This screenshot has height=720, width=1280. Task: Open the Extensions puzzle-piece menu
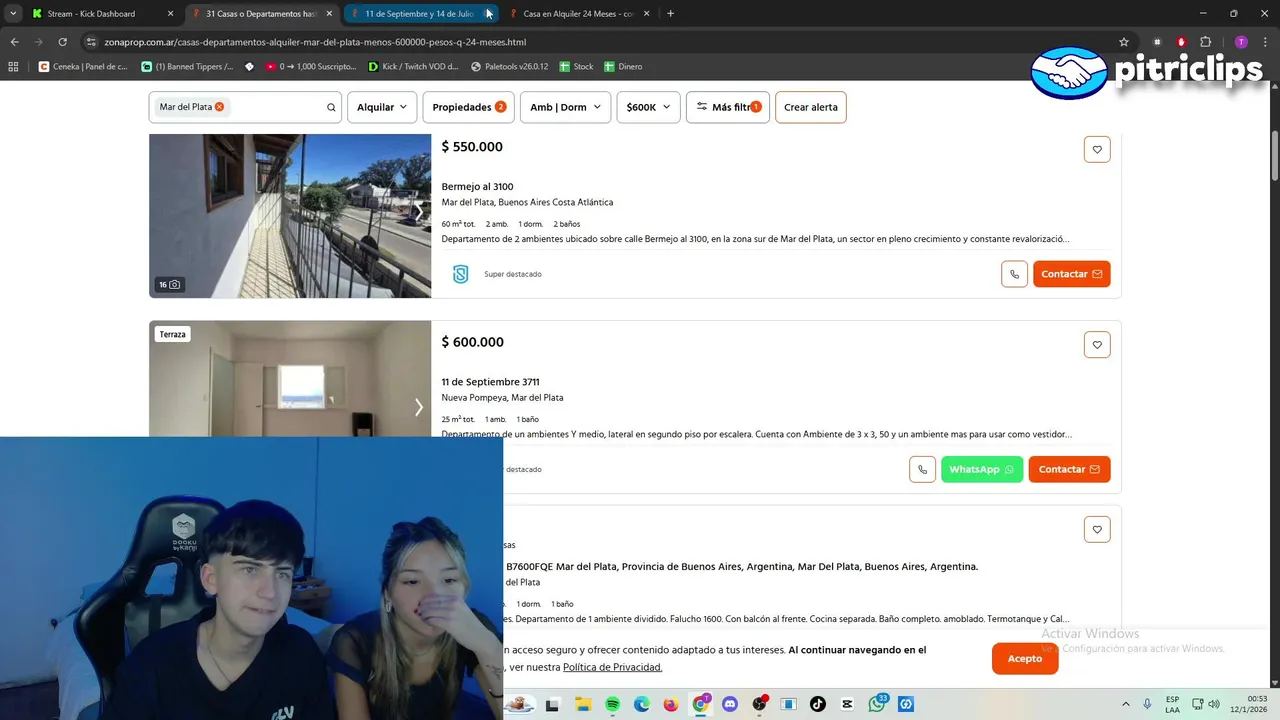pyautogui.click(x=1205, y=42)
